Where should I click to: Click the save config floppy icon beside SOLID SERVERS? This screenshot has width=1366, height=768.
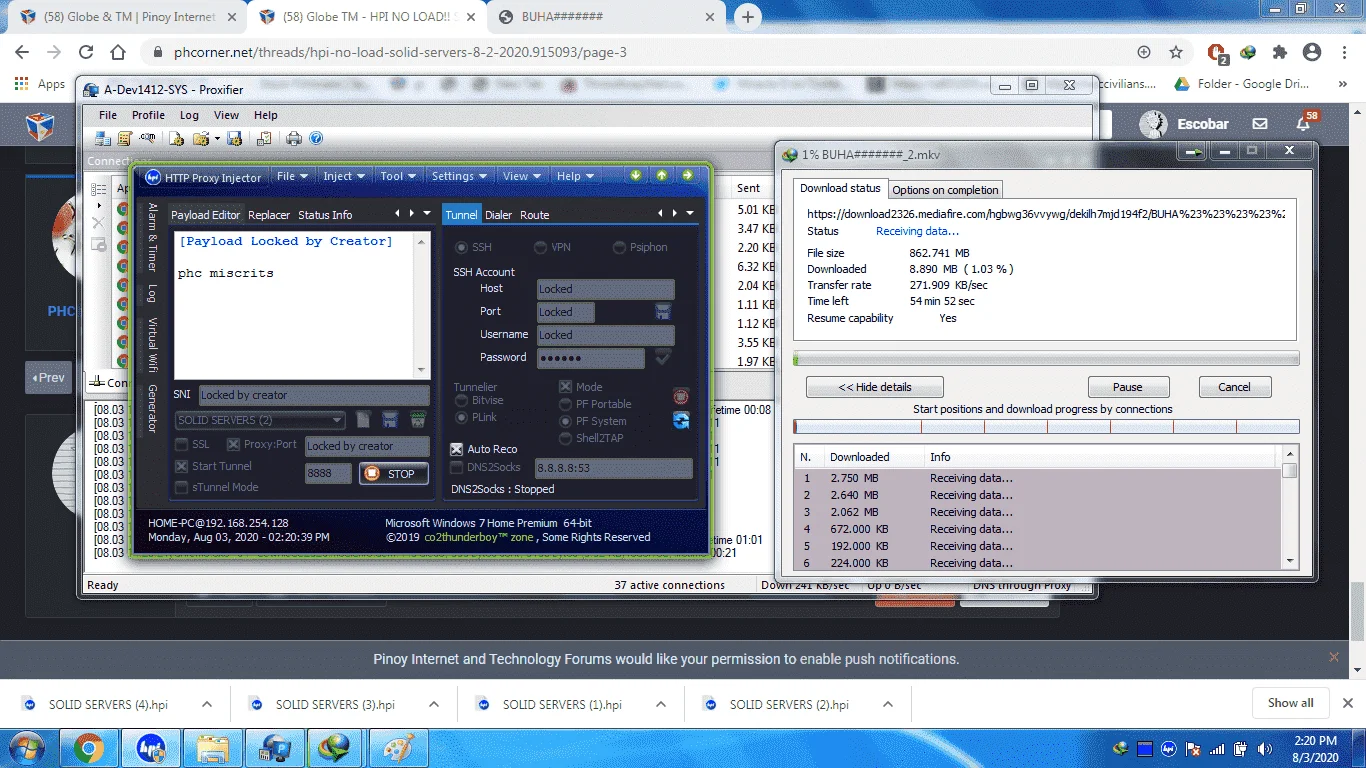click(390, 420)
